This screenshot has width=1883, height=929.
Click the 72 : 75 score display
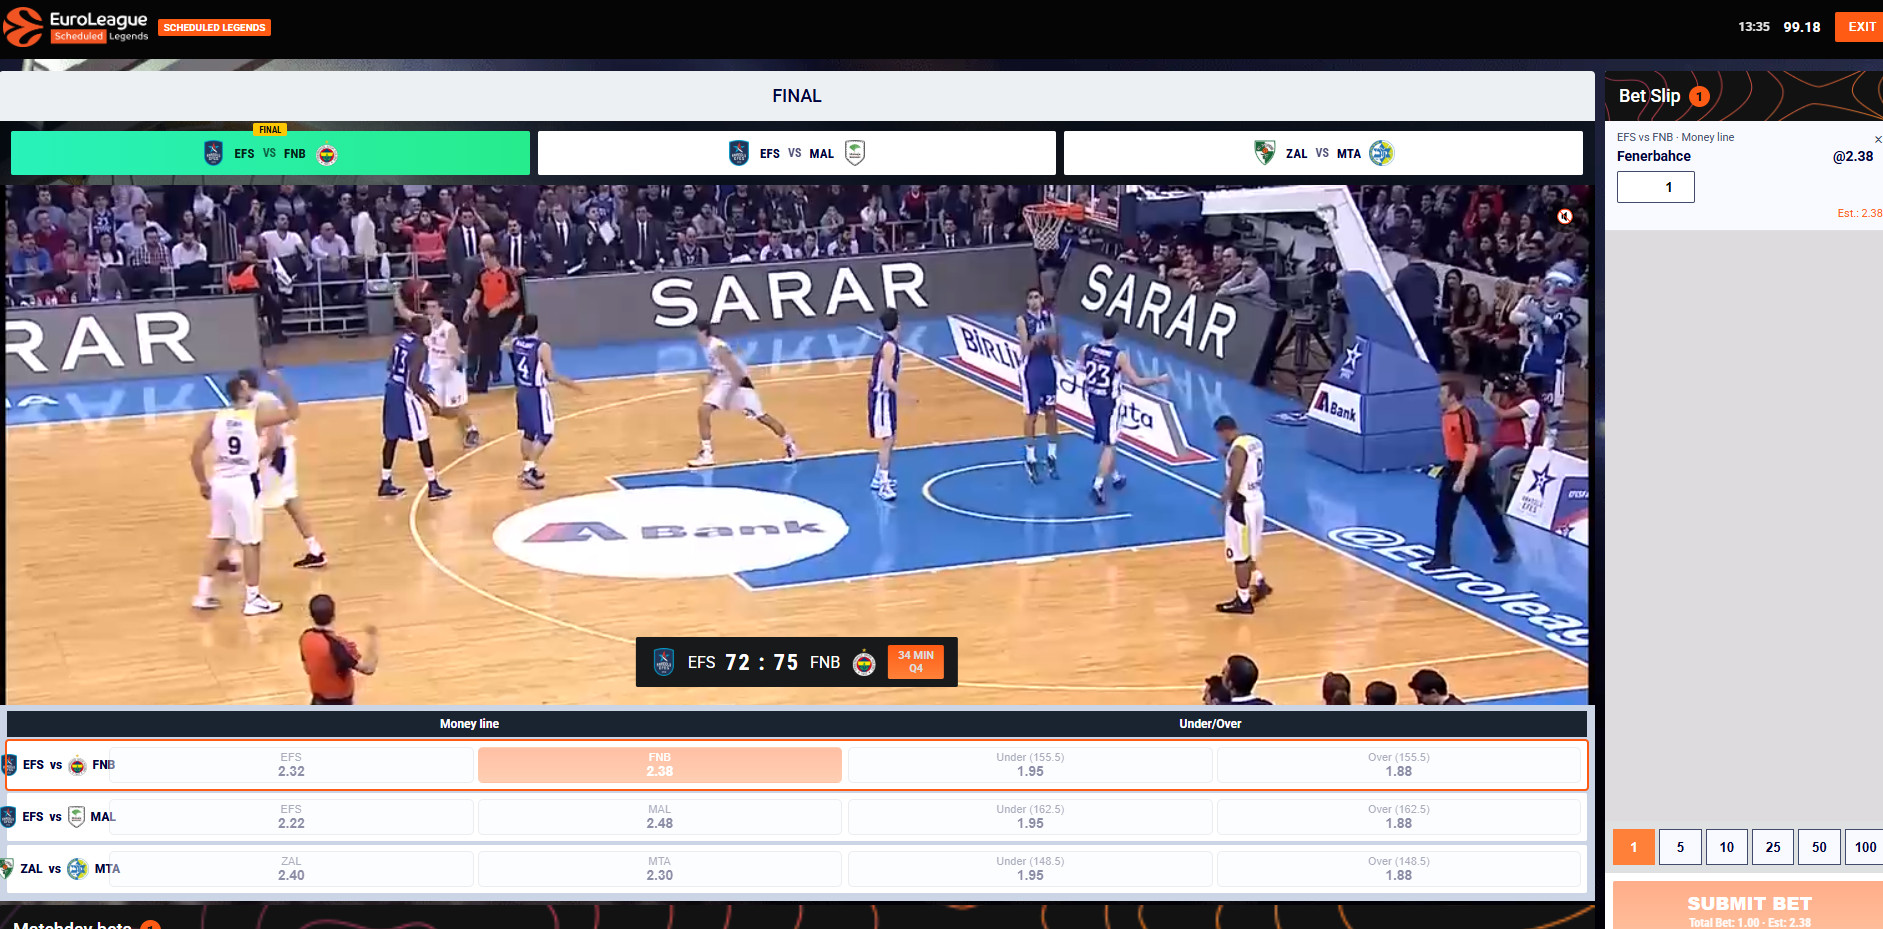point(761,662)
